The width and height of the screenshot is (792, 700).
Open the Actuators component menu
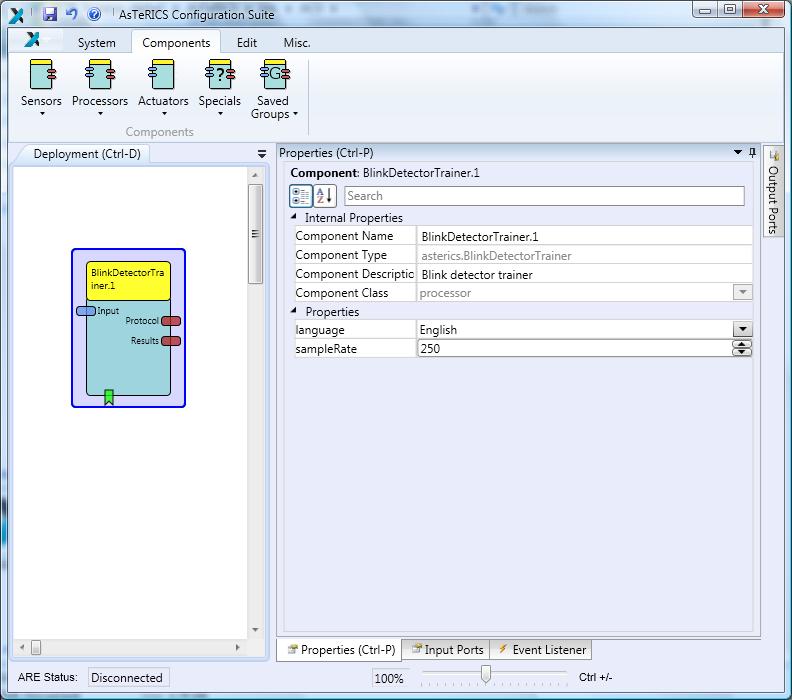[x=163, y=87]
